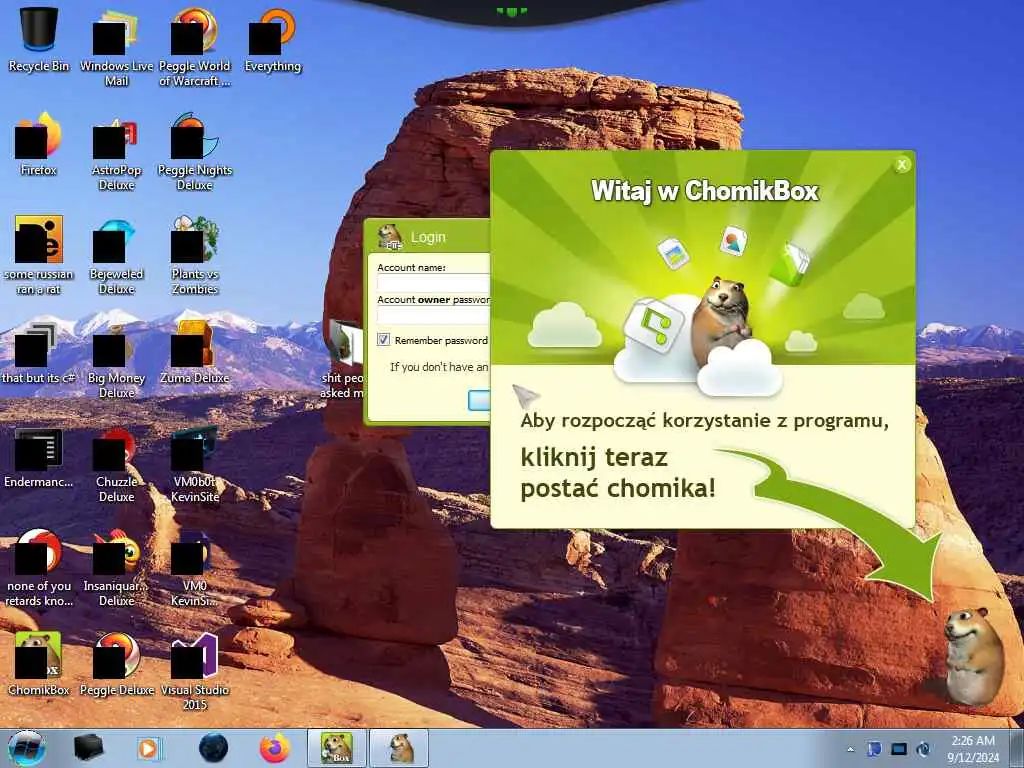Click the hamster character at screen corner
The image size is (1024, 768).
(x=972, y=657)
